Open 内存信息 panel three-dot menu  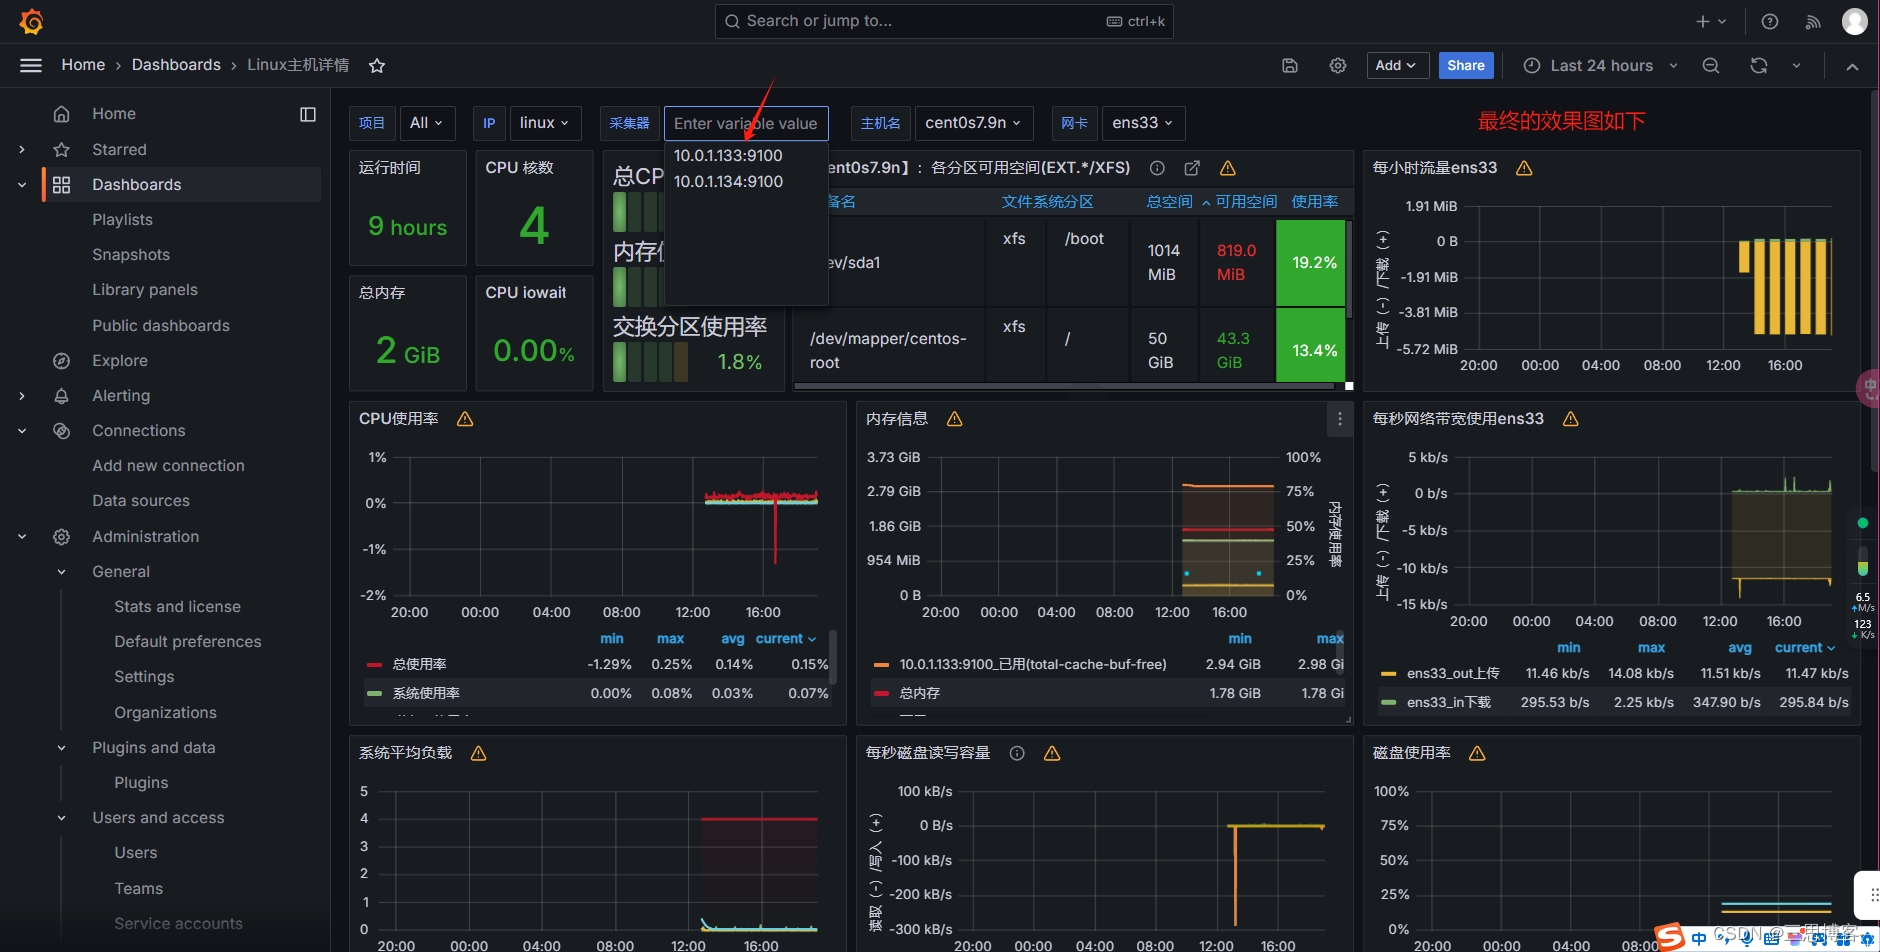coord(1340,419)
